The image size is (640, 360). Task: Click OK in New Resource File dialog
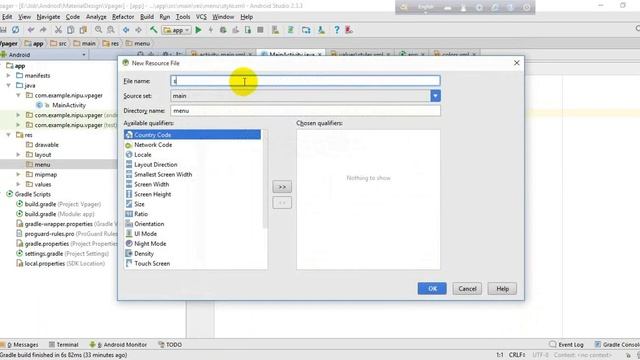432,289
